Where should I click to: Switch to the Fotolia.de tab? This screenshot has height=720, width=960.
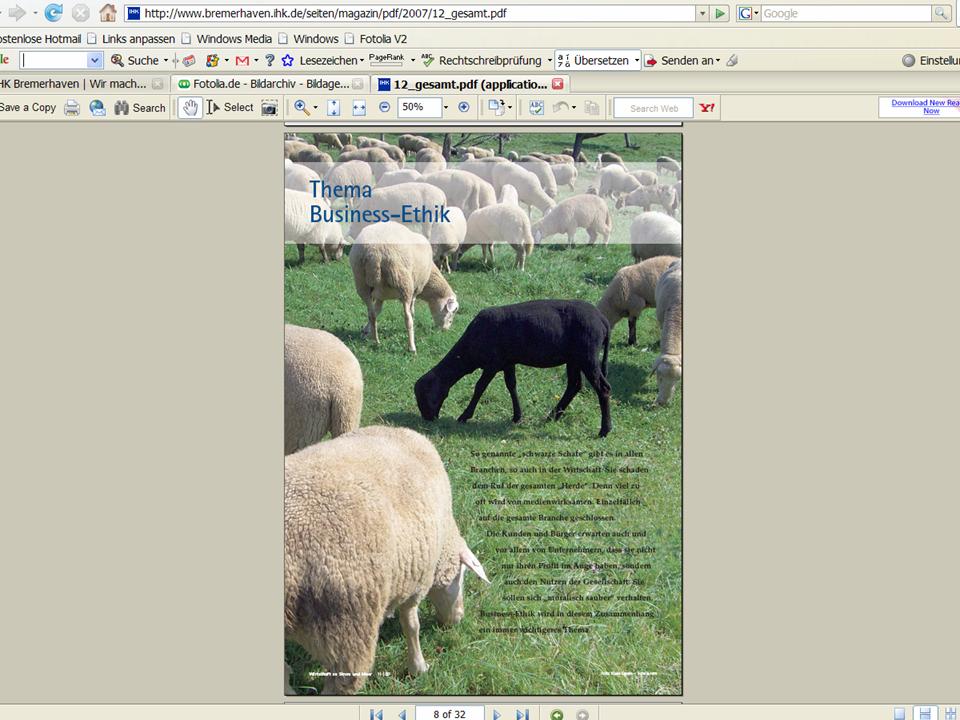(262, 84)
